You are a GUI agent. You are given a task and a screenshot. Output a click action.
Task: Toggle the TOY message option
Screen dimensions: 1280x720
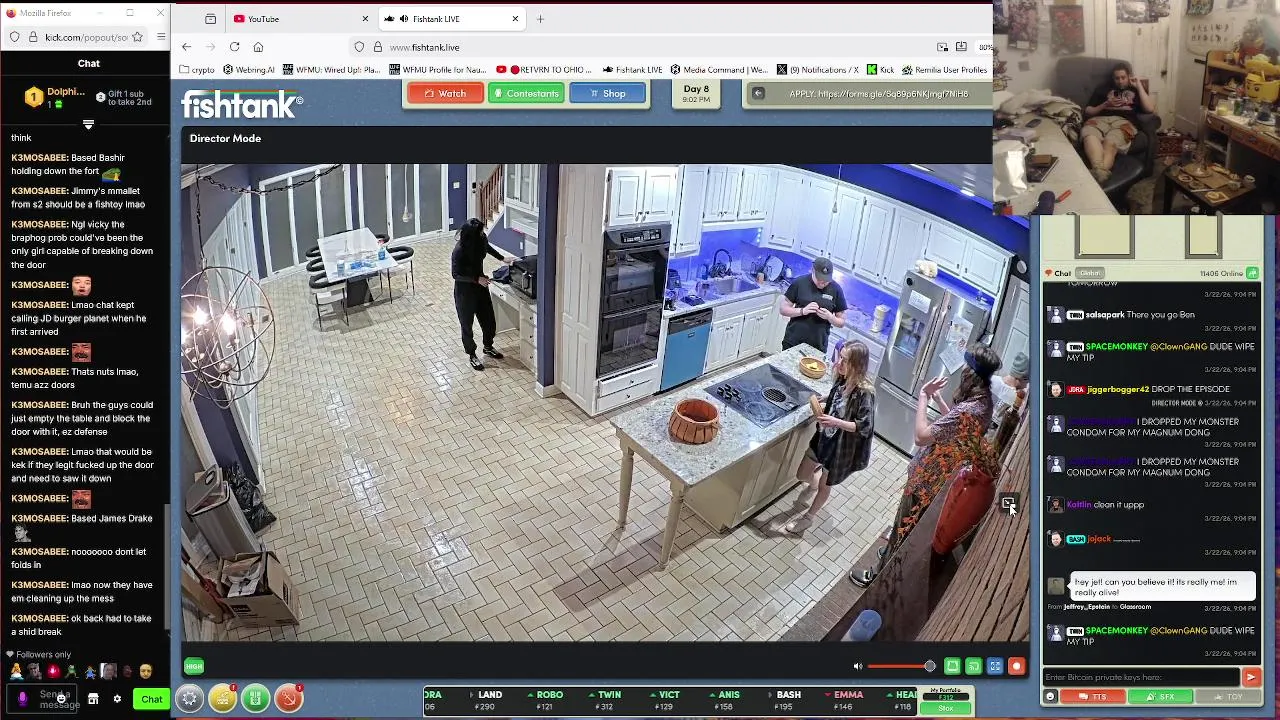[1228, 696]
